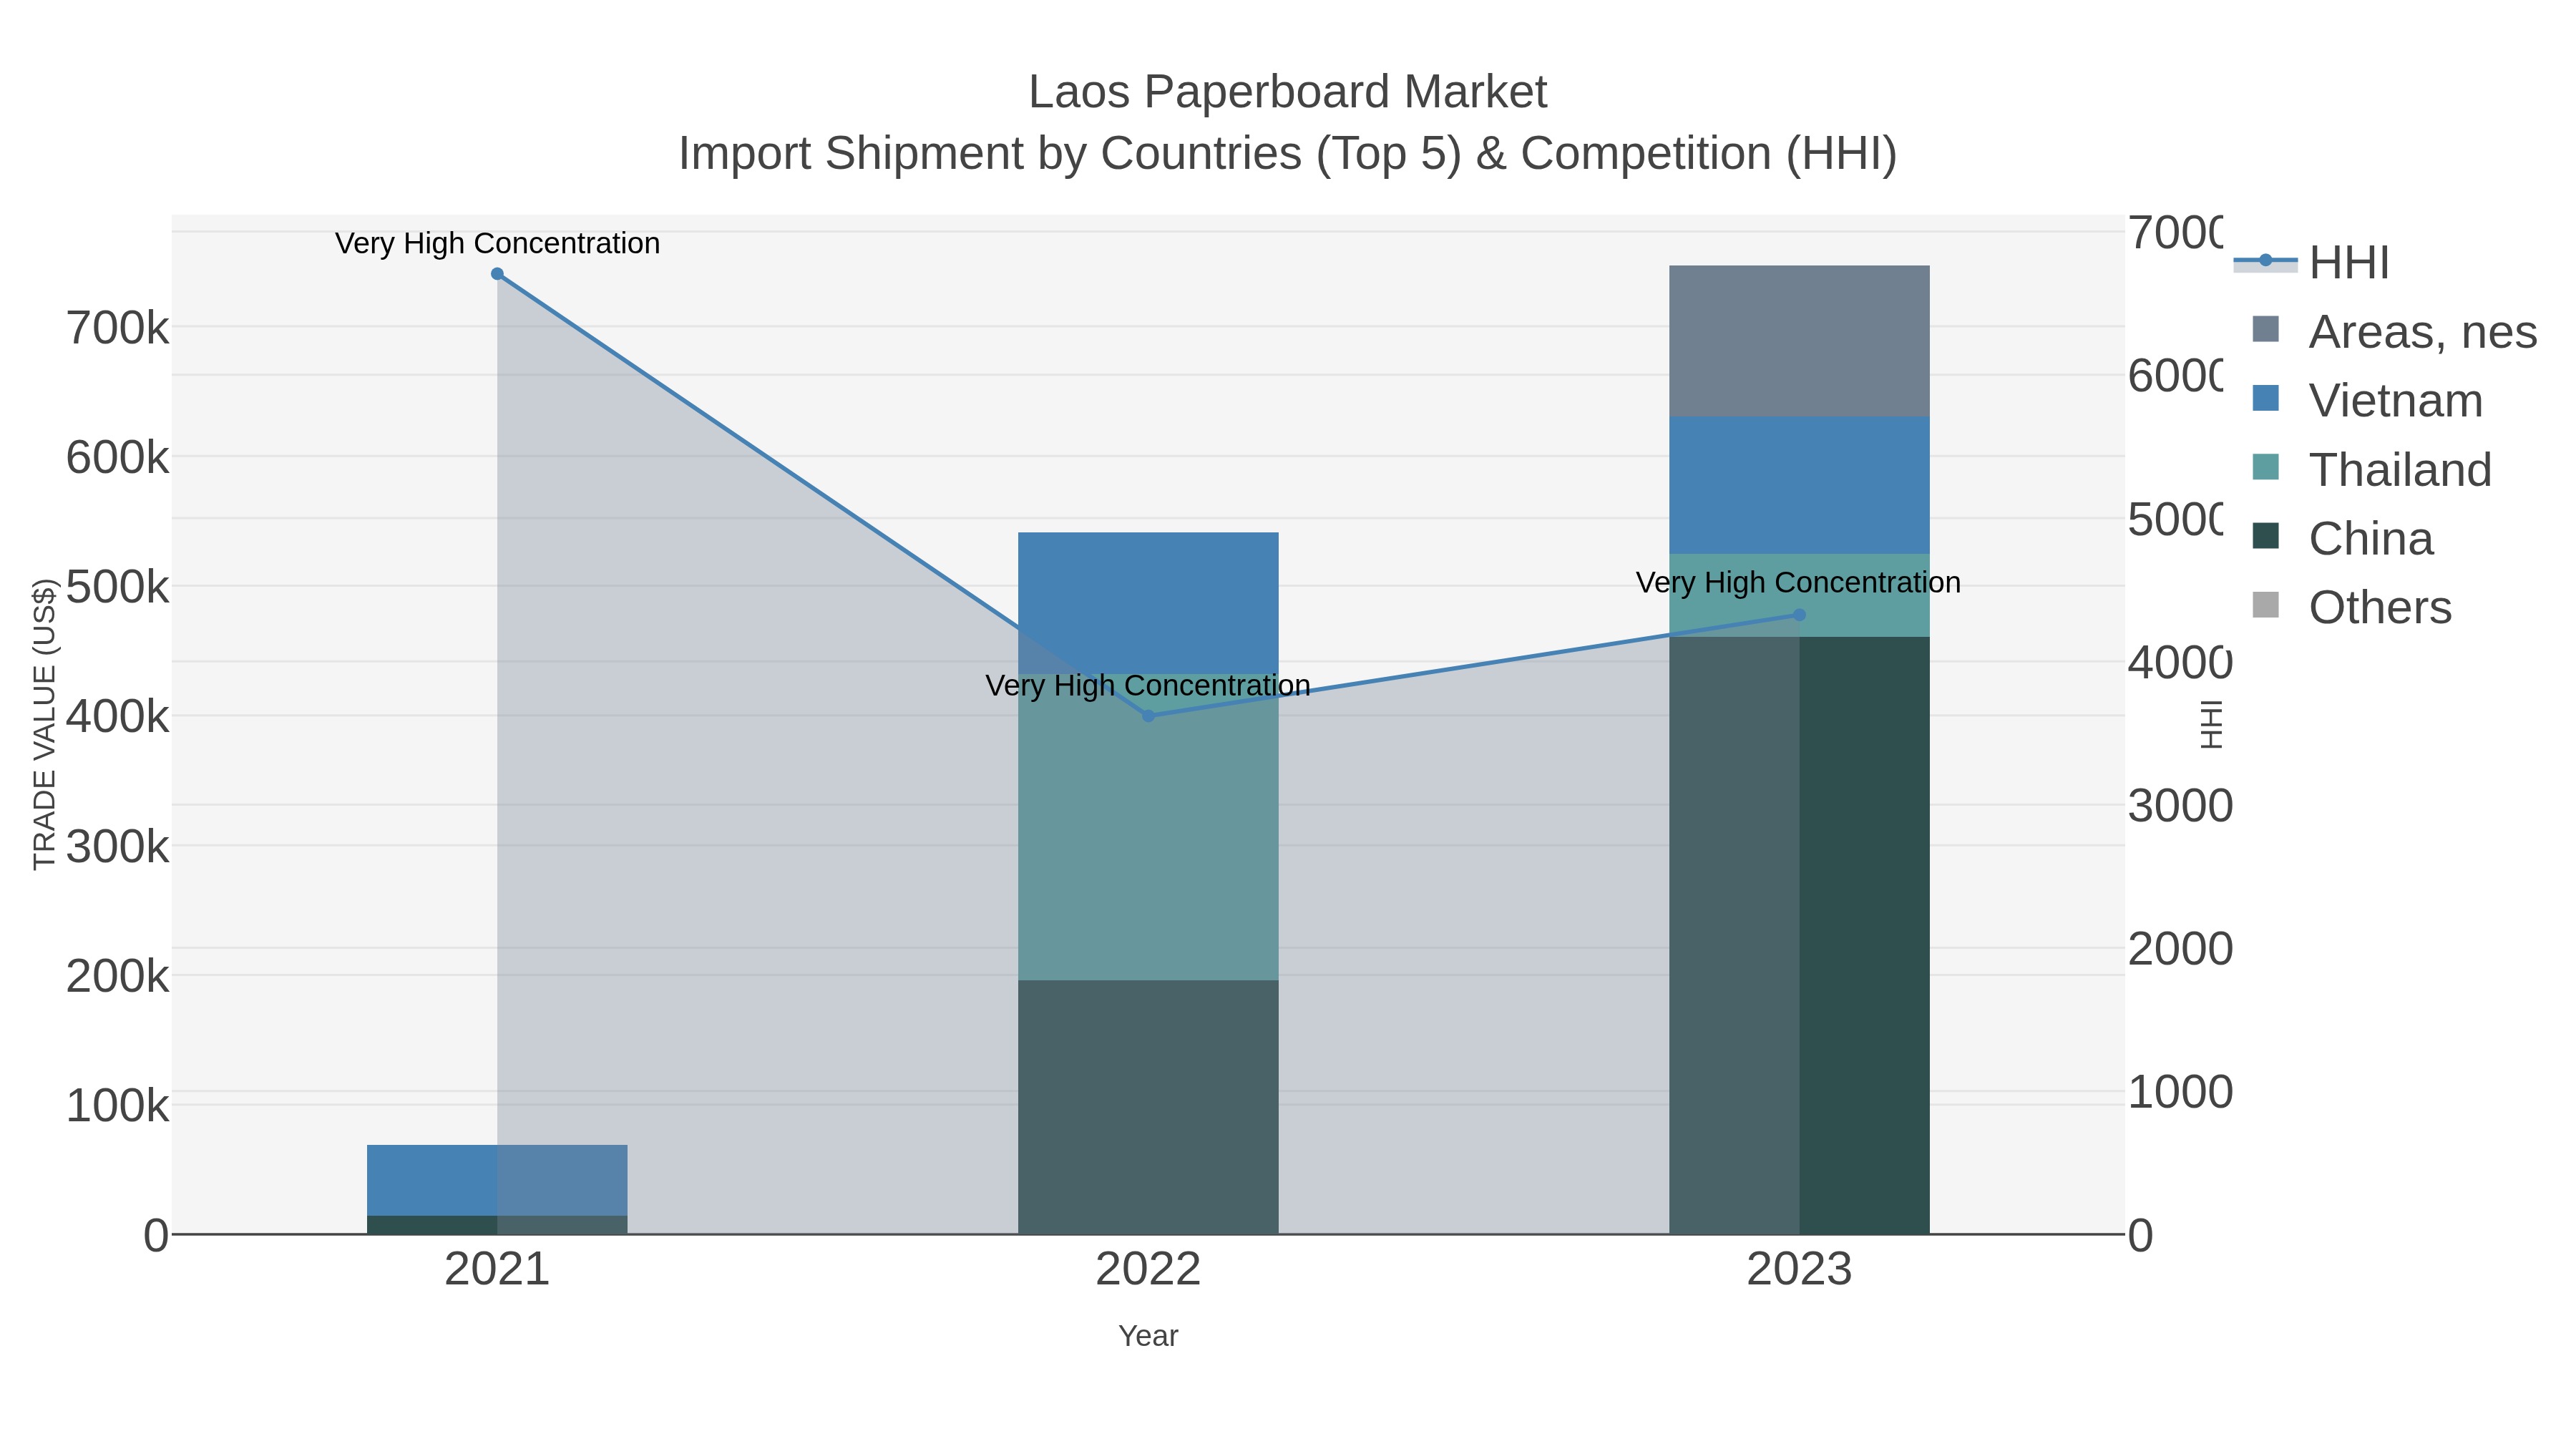Viewport: 2576px width, 1449px height.
Task: Click the Thailand teal legend swatch
Action: coord(2266,467)
